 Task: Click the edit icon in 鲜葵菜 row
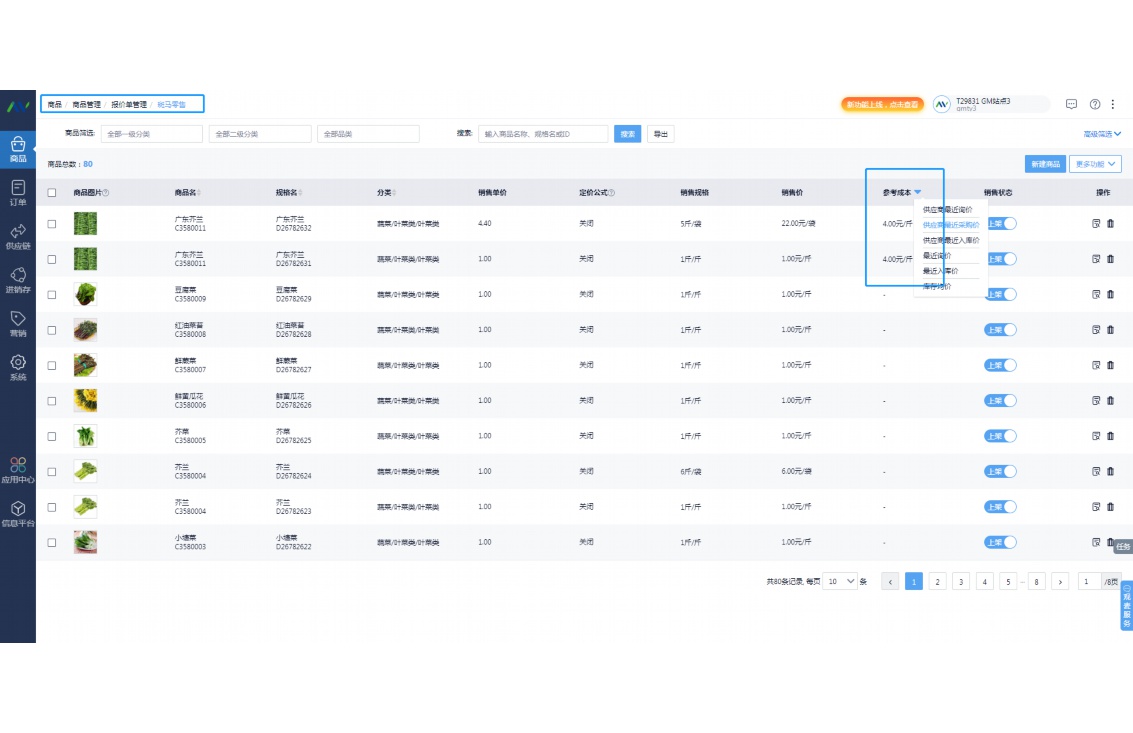pos(1096,365)
